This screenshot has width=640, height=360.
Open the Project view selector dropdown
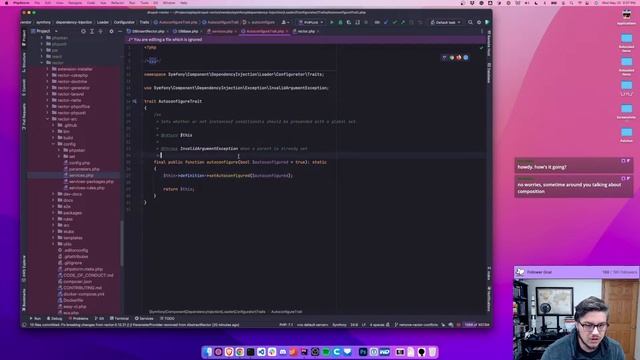(45, 31)
